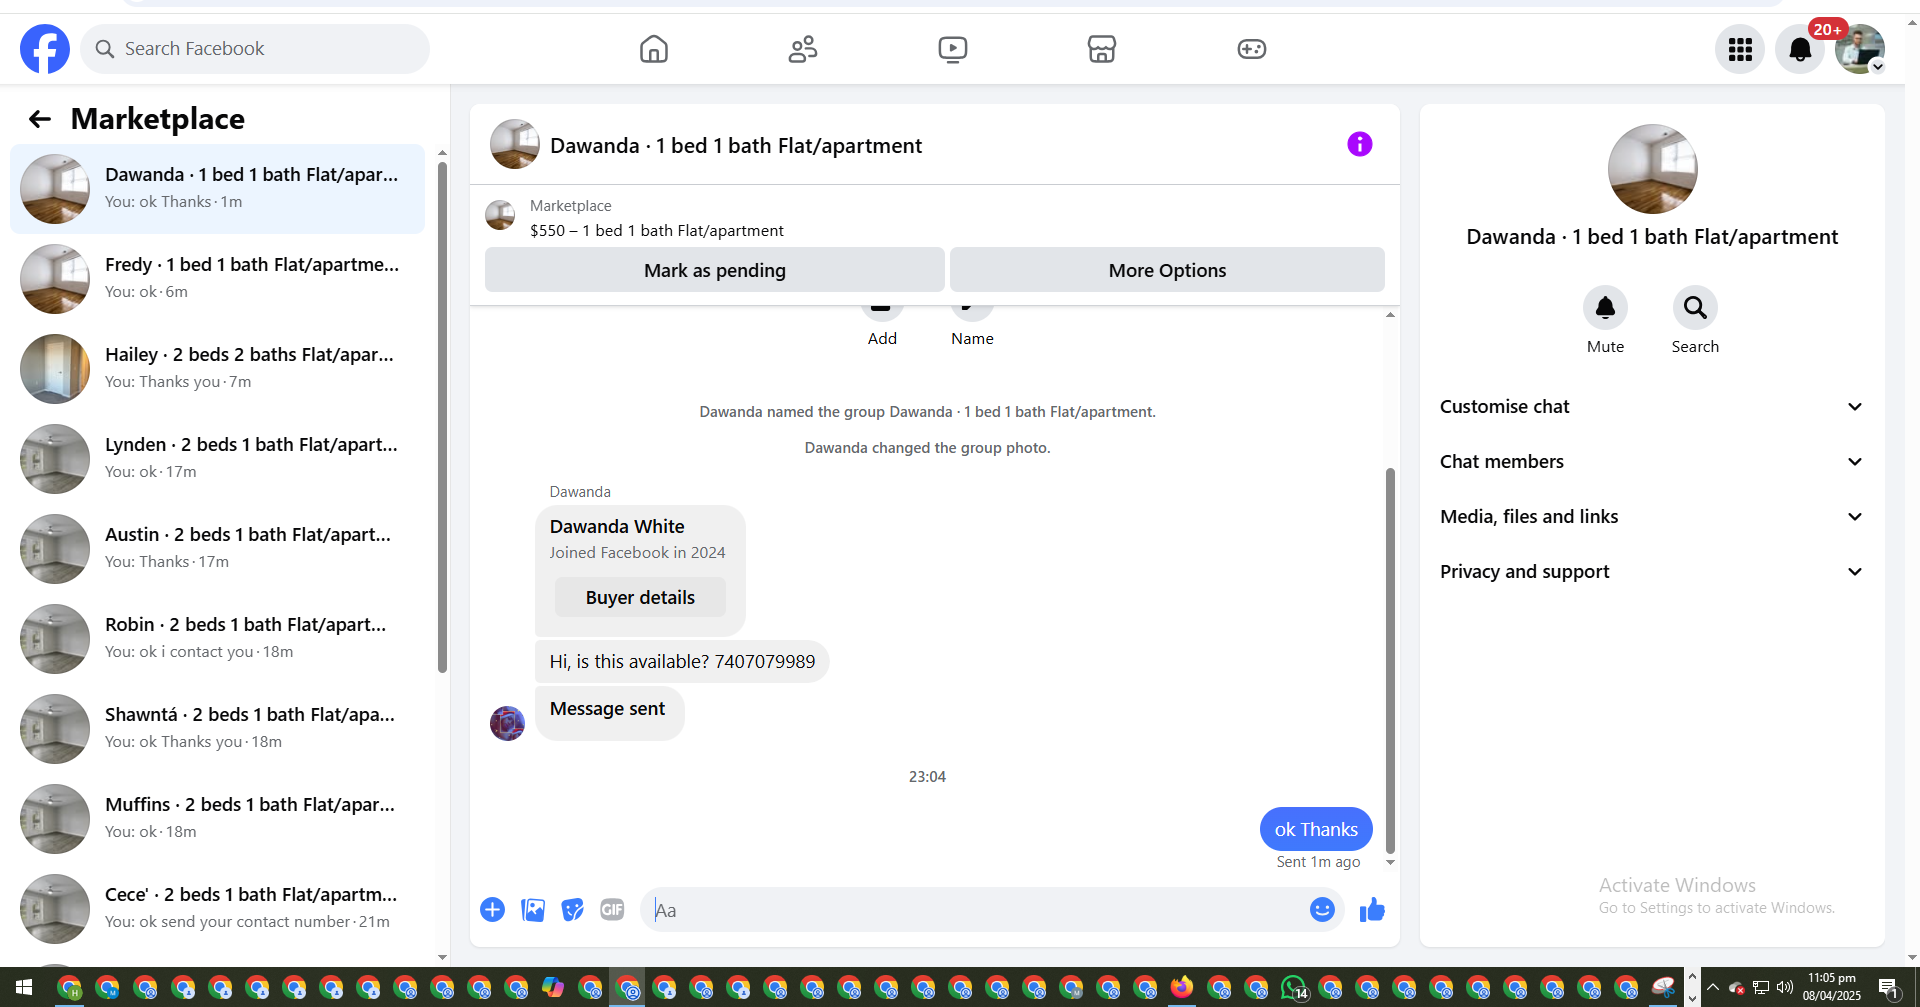The height and width of the screenshot is (1007, 1920).
Task: Open Buyer details for Dawanda White
Action: [x=640, y=597]
